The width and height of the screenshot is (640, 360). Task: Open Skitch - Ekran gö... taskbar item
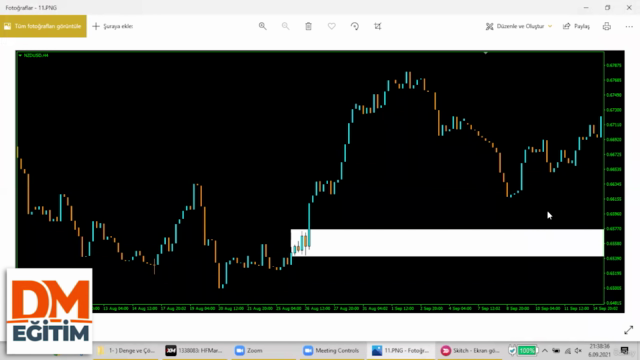coord(470,351)
